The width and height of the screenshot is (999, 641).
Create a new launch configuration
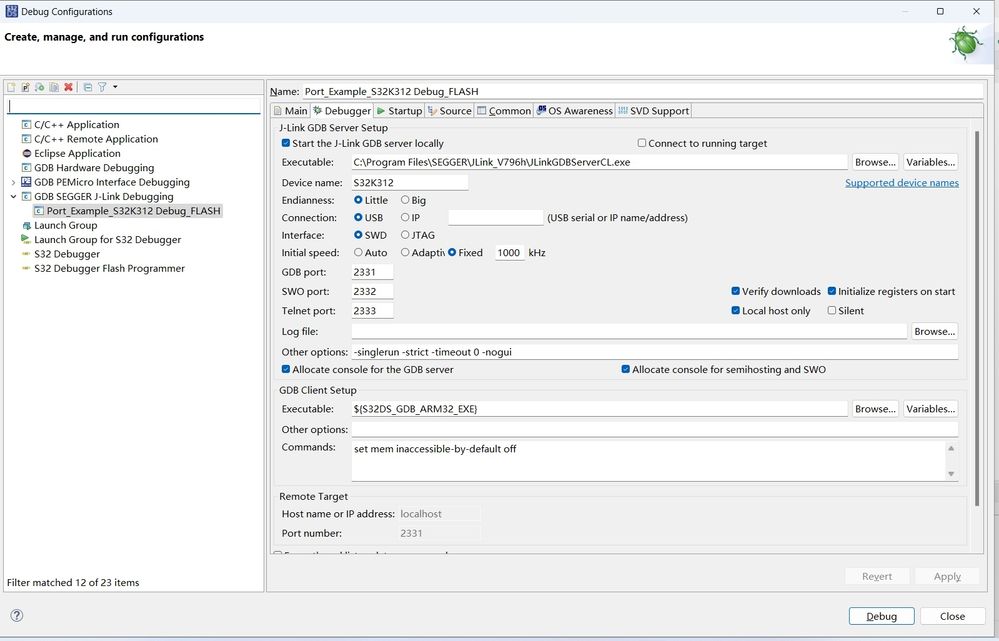point(11,87)
